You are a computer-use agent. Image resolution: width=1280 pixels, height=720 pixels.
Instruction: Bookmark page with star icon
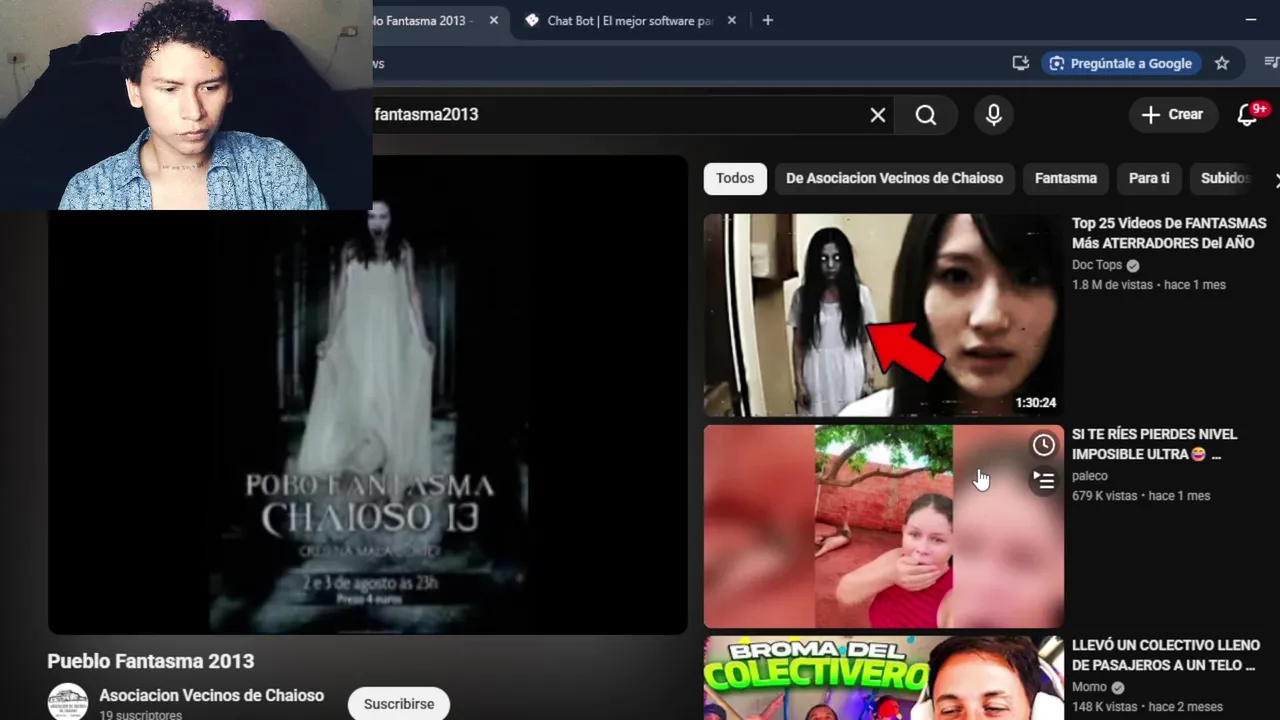click(x=1221, y=63)
